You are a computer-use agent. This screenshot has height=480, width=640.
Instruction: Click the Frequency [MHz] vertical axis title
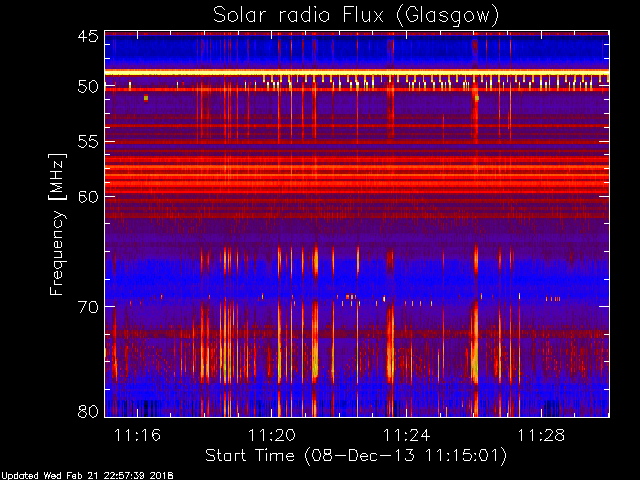tap(57, 224)
